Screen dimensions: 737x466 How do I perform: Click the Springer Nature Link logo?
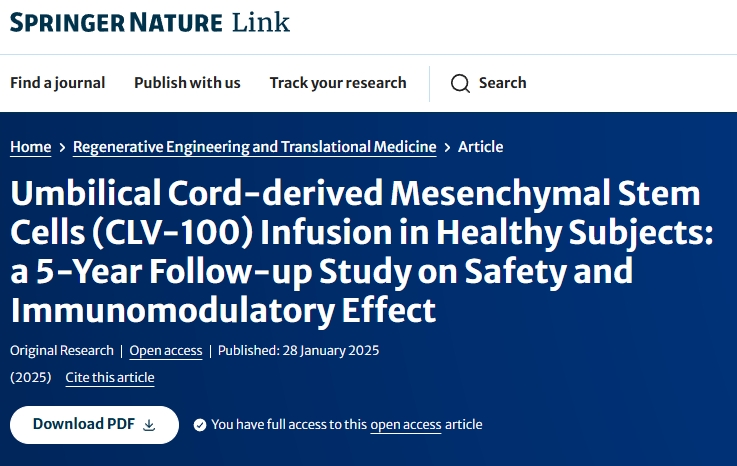tap(150, 22)
